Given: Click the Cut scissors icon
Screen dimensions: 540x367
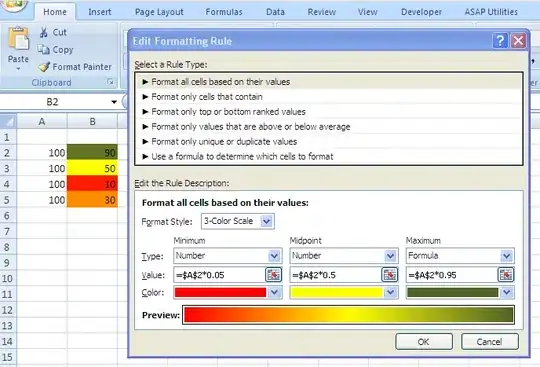Looking at the screenshot, I should click(x=43, y=32).
